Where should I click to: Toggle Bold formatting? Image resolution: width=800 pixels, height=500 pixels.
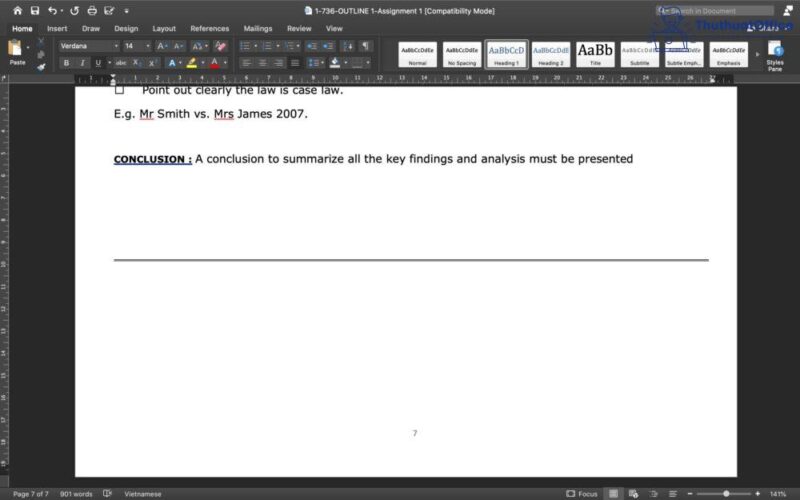pyautogui.click(x=67, y=63)
